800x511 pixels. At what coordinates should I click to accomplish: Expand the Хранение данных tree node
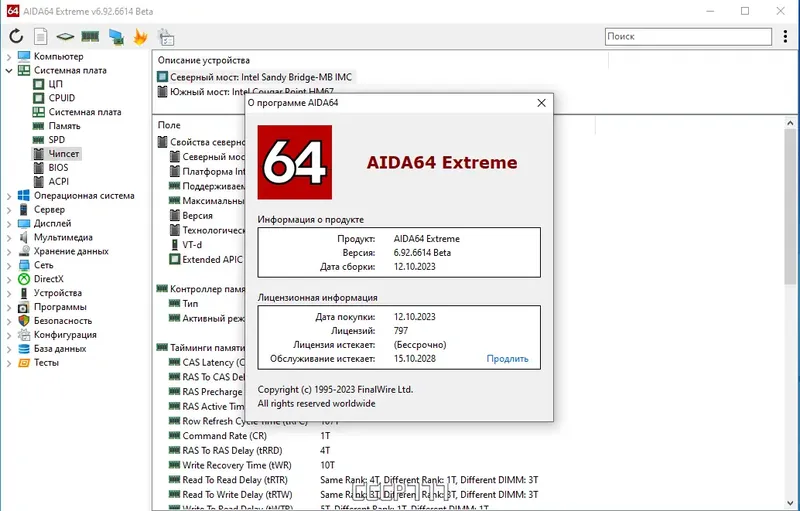point(9,251)
